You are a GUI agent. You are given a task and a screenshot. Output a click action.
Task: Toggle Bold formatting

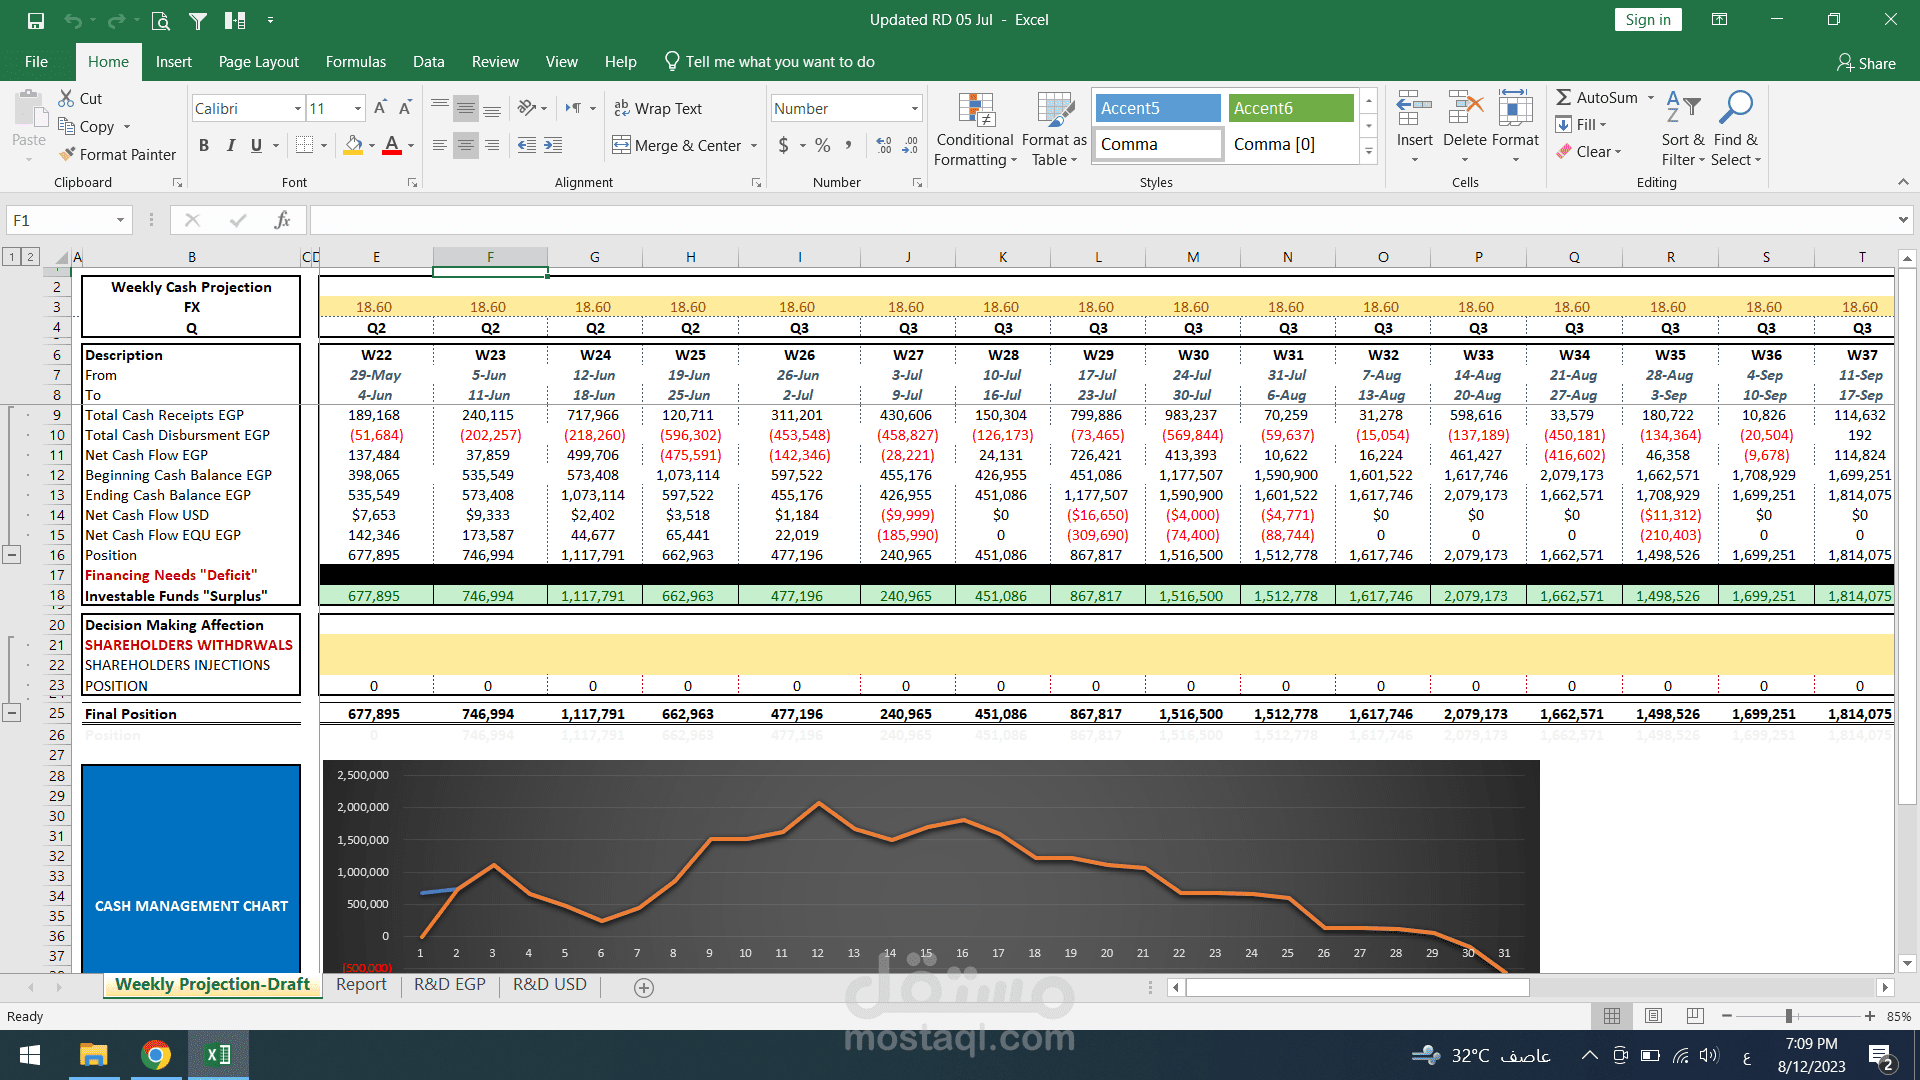(204, 145)
